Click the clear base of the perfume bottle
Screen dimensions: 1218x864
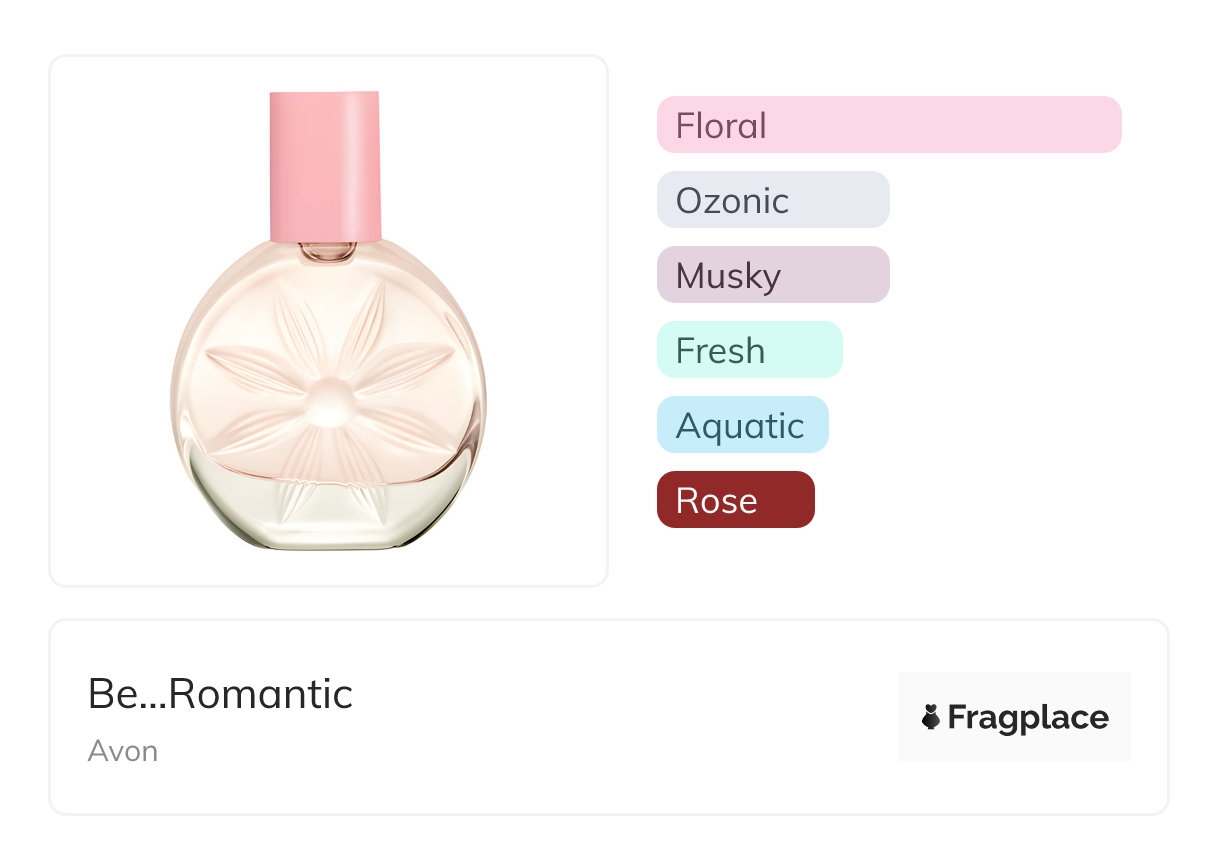point(329,515)
